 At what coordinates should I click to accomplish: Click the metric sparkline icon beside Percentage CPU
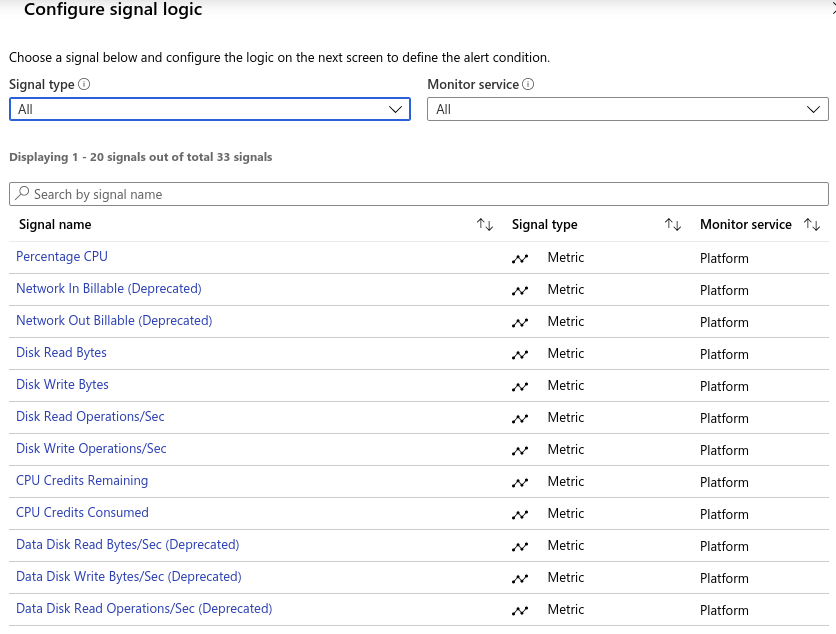point(520,258)
